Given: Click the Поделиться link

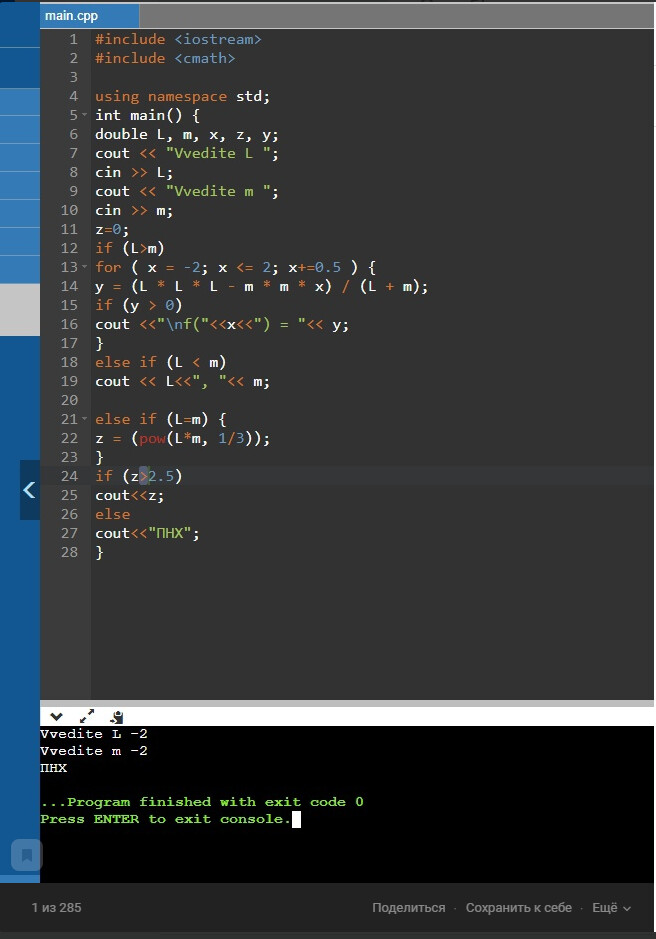Looking at the screenshot, I should point(409,908).
